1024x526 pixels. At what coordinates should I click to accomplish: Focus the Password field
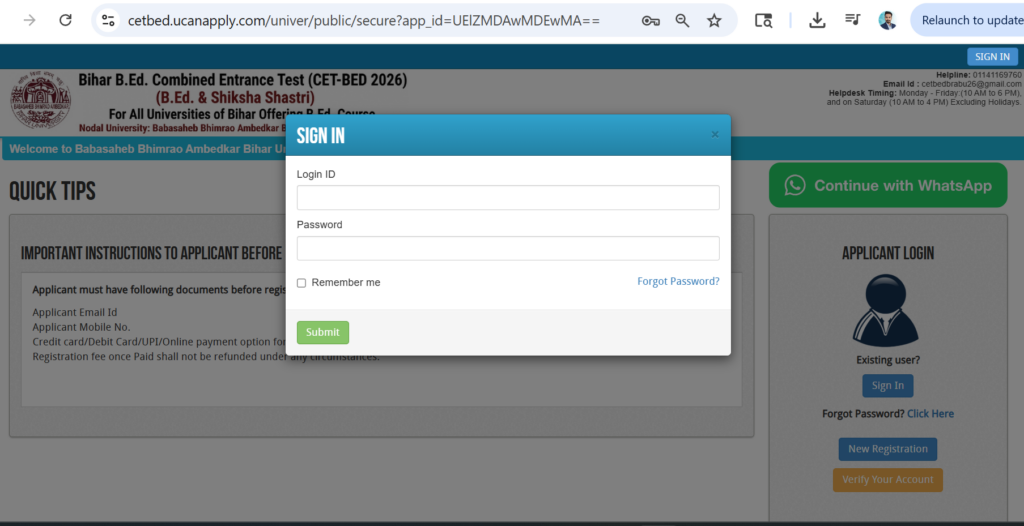tap(508, 248)
